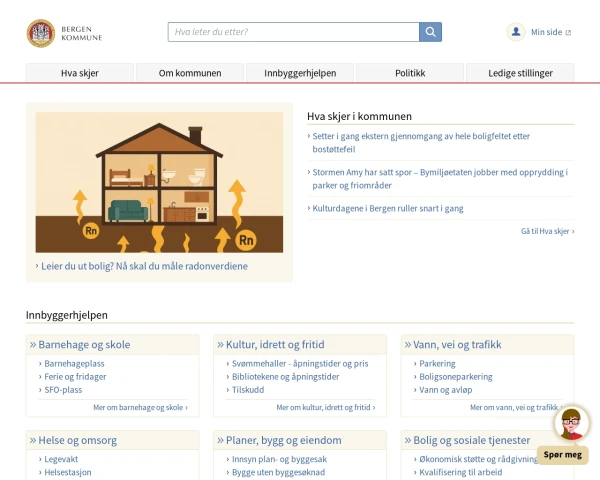Click the double chevron beside Bolig og sosiale tjenester

click(x=408, y=440)
